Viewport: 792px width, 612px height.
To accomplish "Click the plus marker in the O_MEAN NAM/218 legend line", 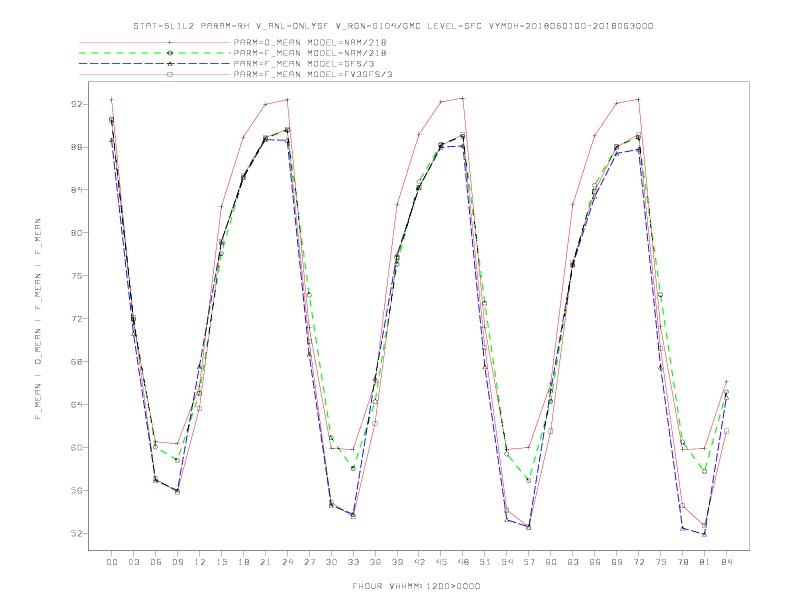I will [170, 42].
